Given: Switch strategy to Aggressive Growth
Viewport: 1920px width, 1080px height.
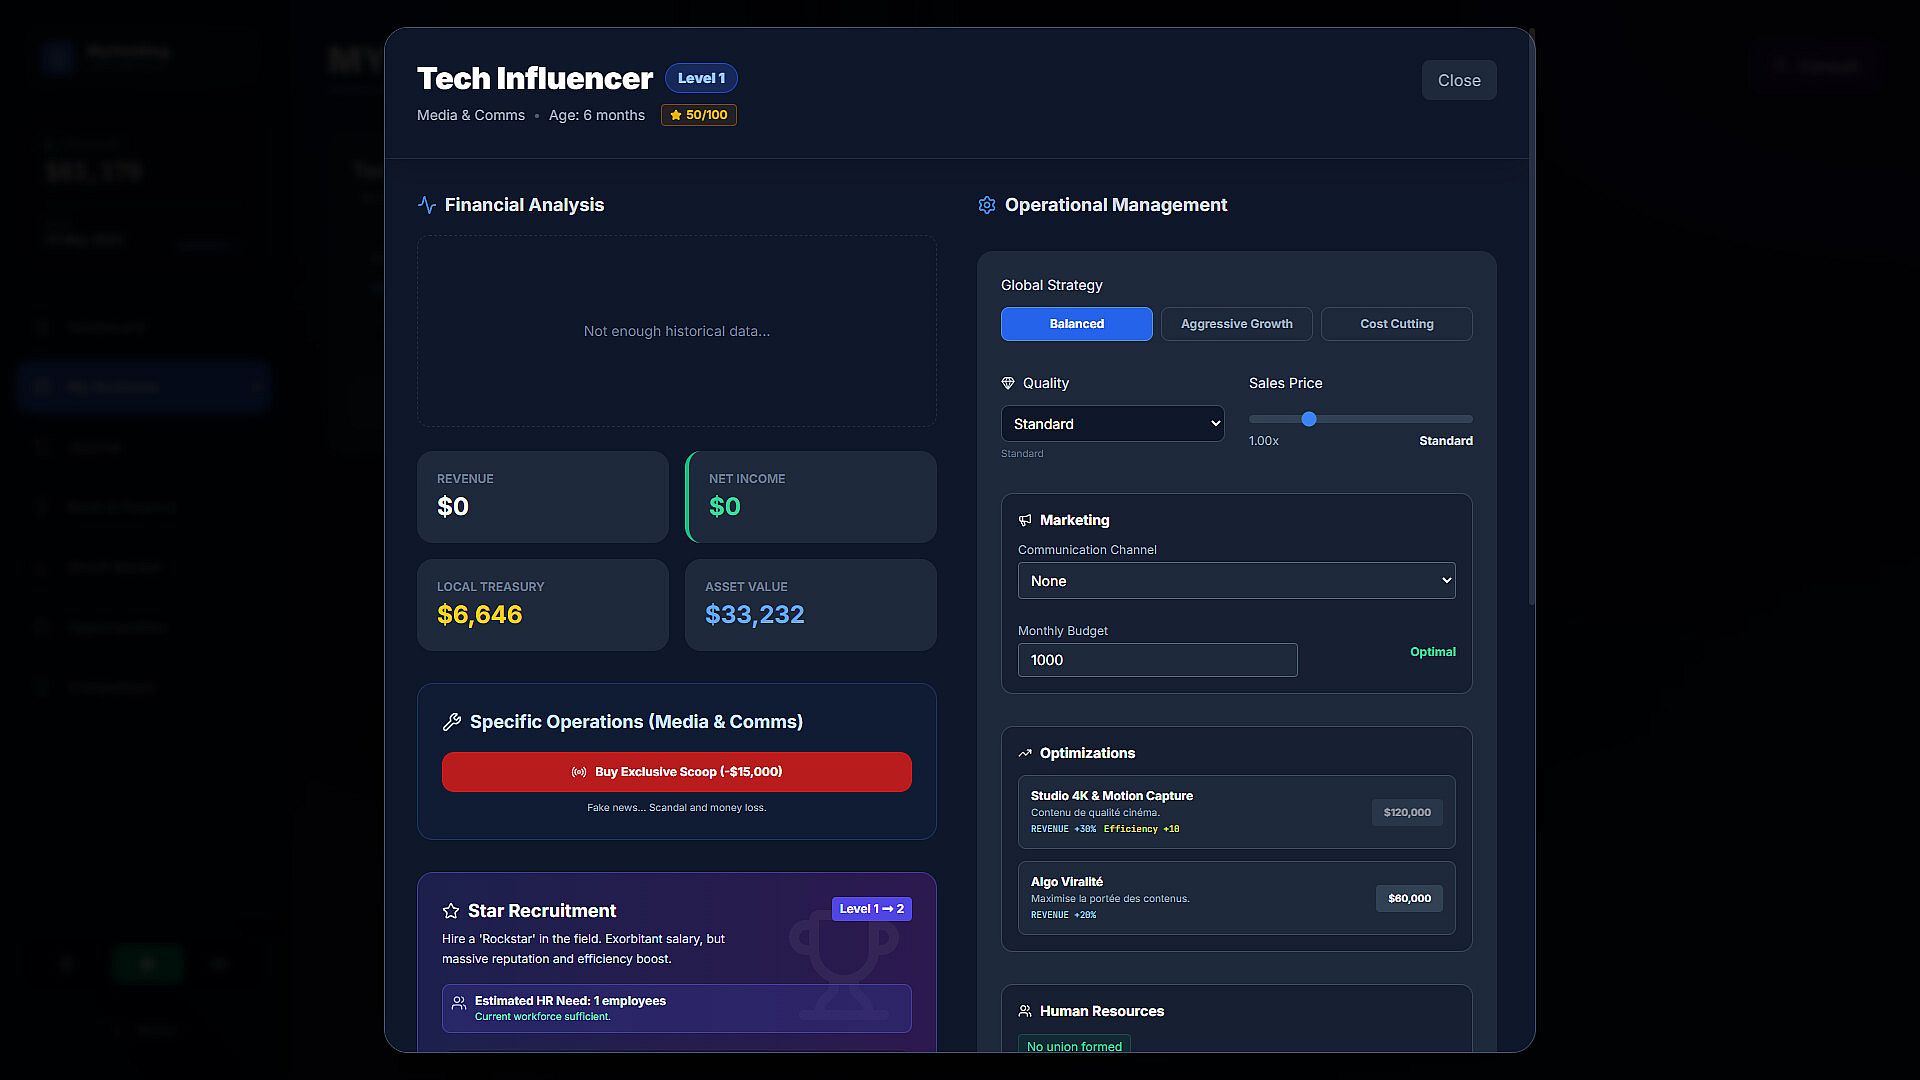Looking at the screenshot, I should pos(1236,324).
